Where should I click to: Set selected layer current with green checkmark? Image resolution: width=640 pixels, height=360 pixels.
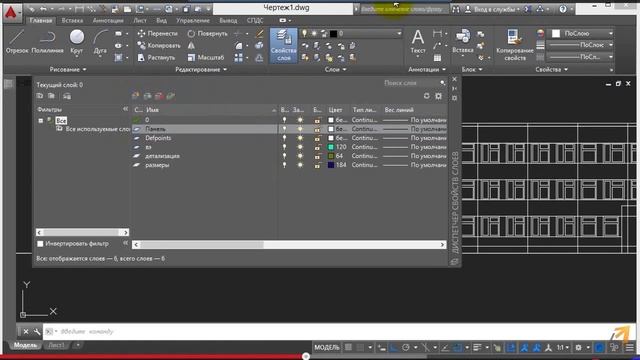171,96
